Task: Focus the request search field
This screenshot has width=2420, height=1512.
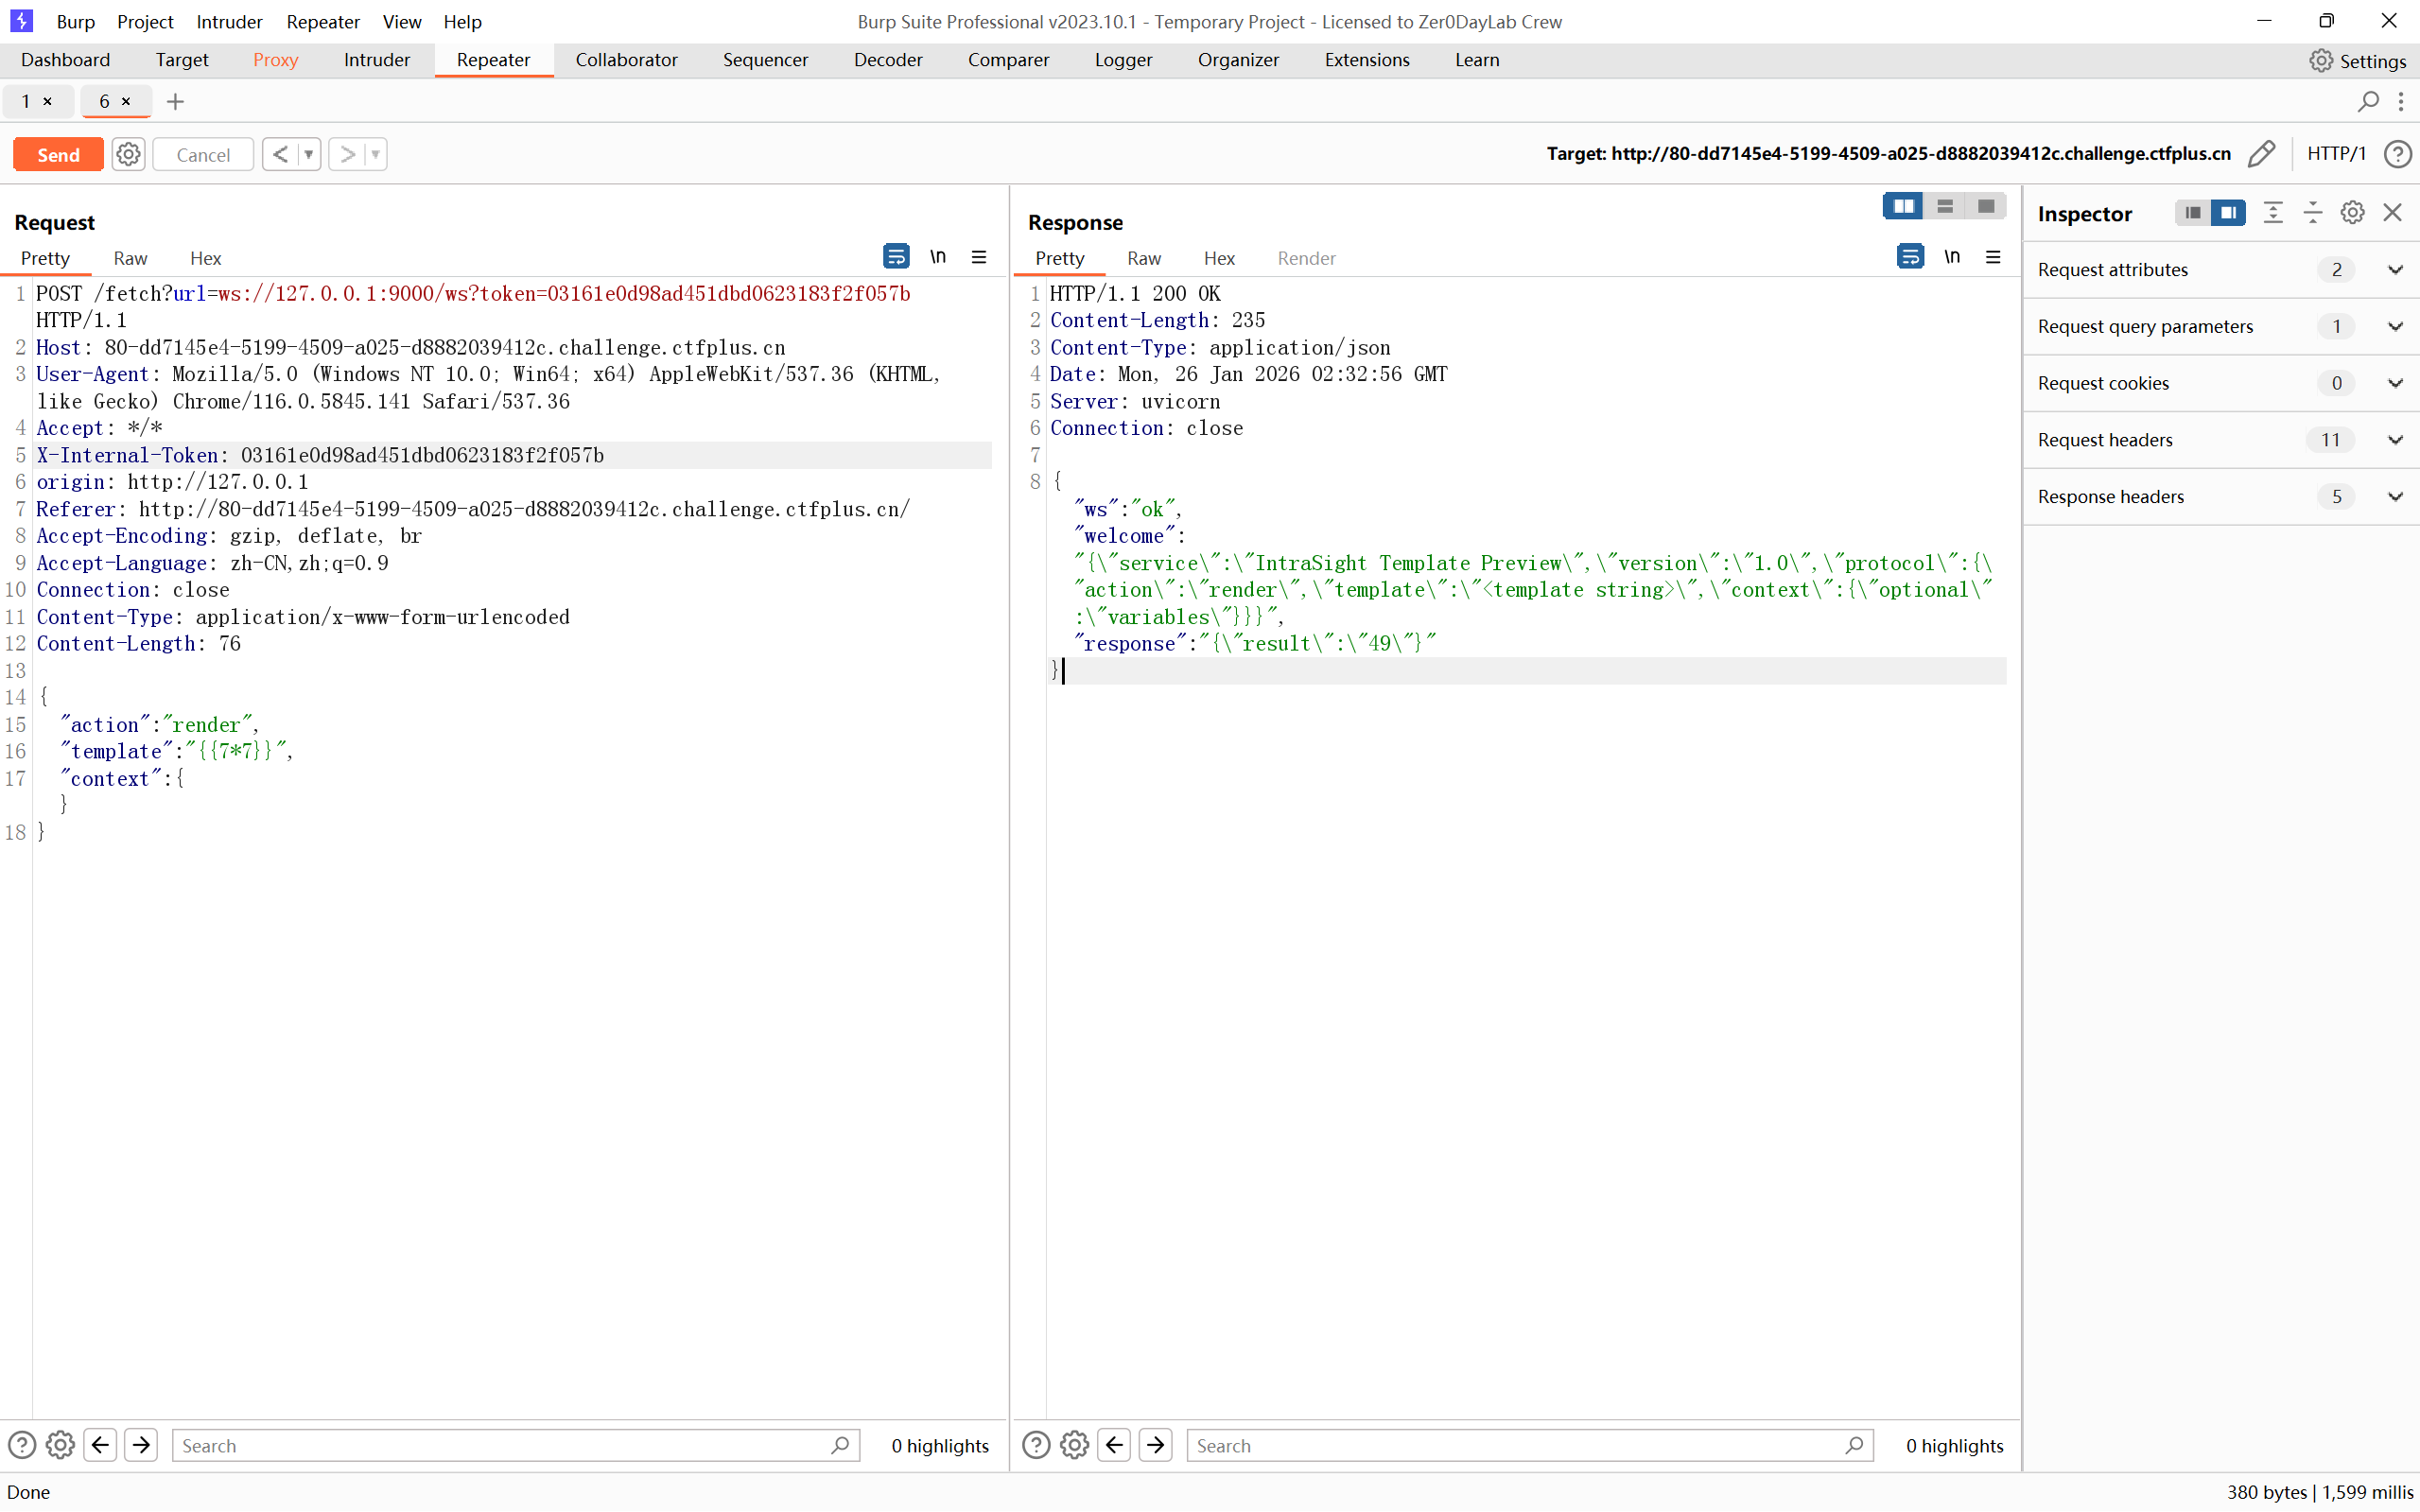Action: click(x=516, y=1445)
